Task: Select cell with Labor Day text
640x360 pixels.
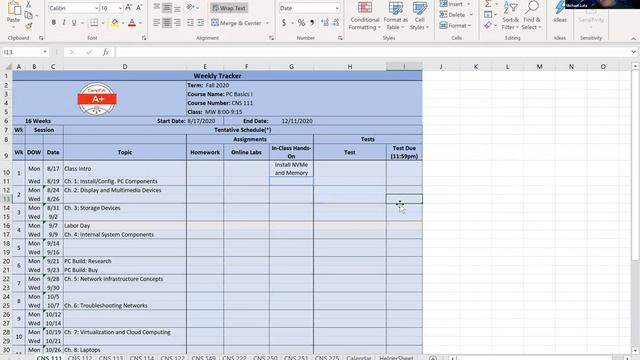Action: (x=124, y=226)
